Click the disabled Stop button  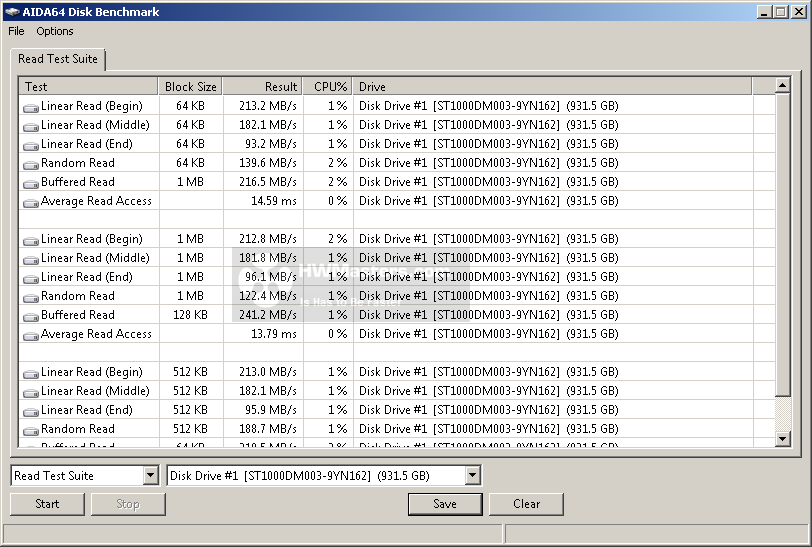pos(128,504)
